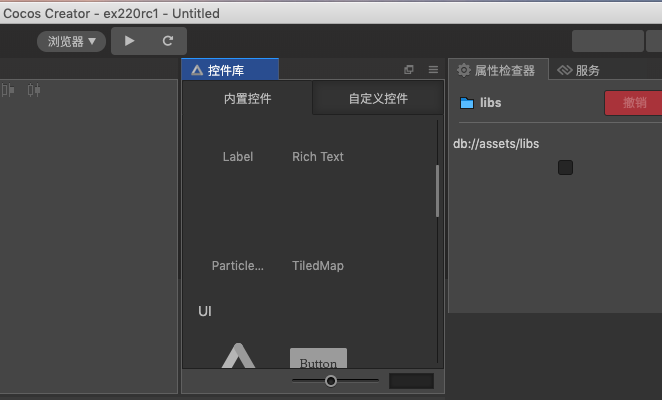Click the Button control thumbnail

[318, 360]
